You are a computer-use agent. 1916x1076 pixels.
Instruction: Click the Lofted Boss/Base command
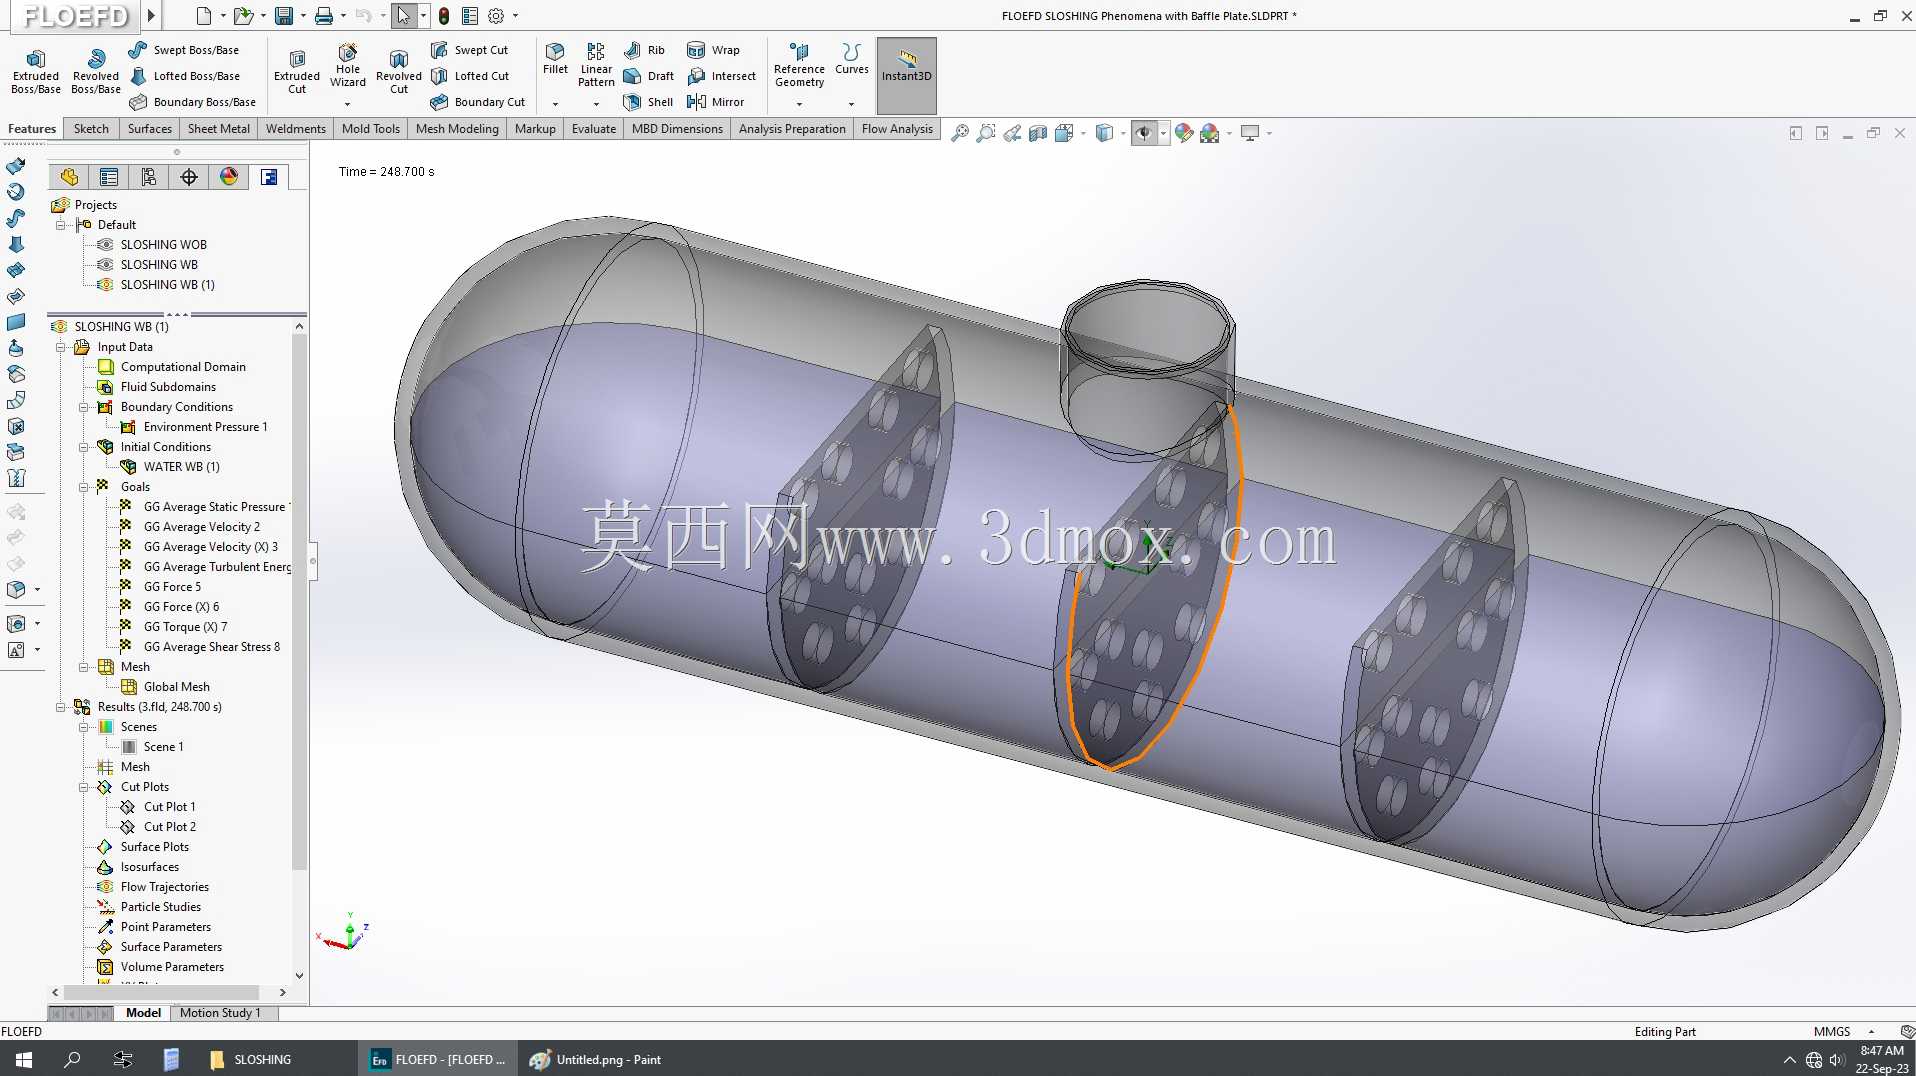(x=185, y=76)
